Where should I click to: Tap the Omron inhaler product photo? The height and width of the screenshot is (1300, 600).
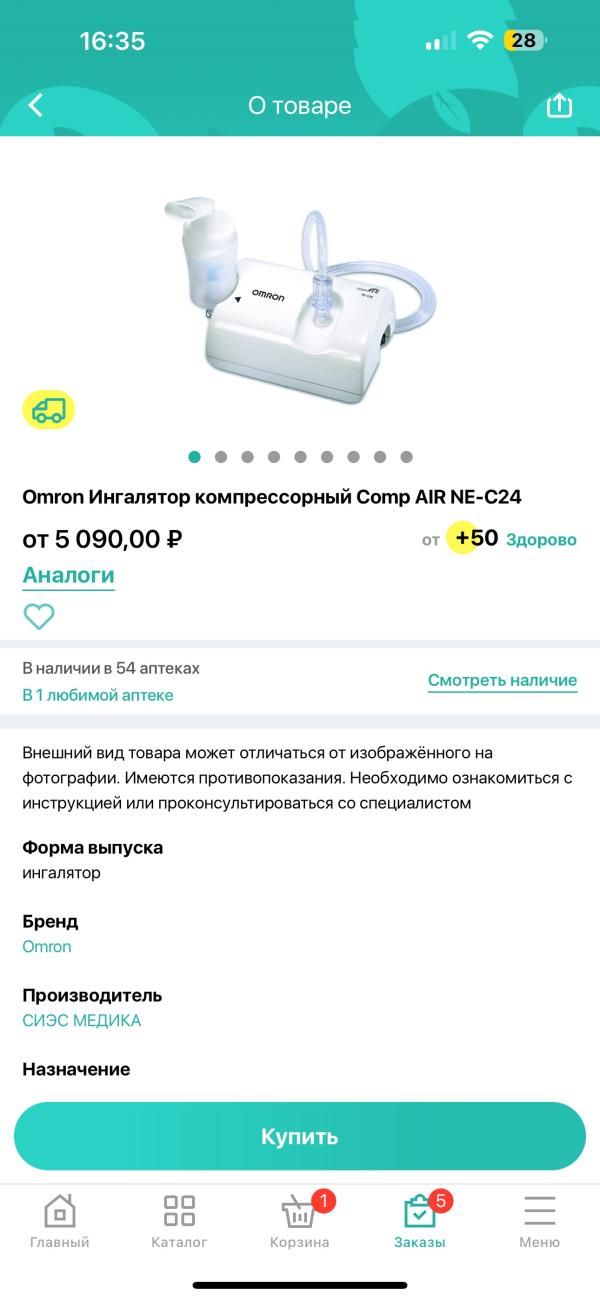tap(300, 300)
